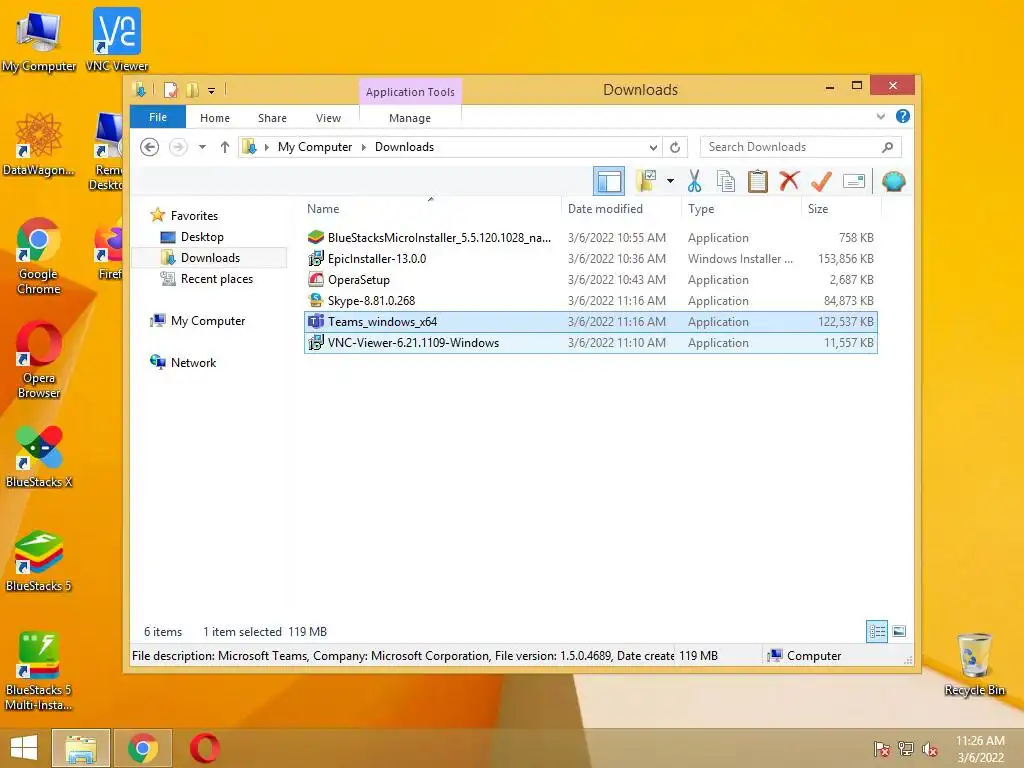Click the Action Center flag icon in tray

[x=881, y=749]
